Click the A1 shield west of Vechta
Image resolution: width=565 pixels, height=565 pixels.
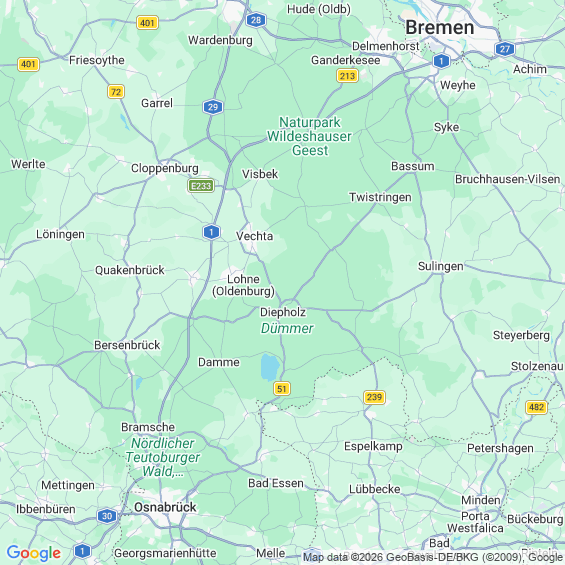coord(211,232)
